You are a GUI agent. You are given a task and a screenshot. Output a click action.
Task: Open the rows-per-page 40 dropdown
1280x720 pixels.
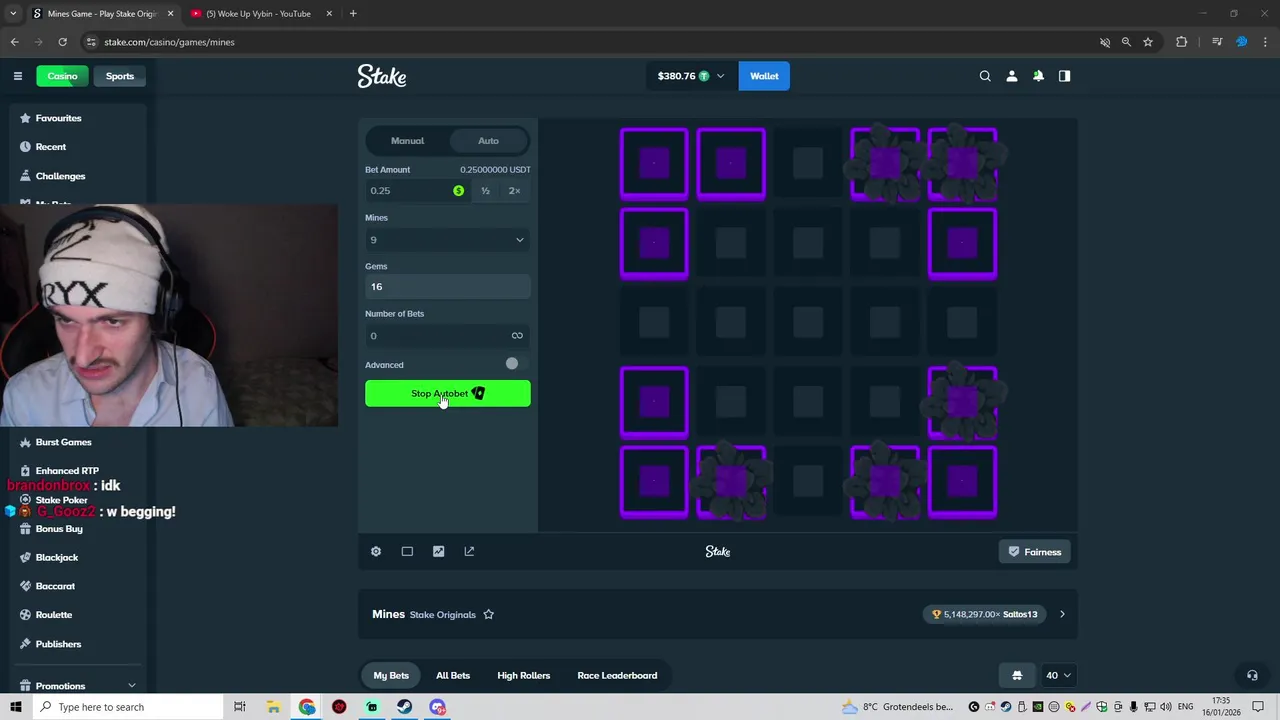pyautogui.click(x=1058, y=675)
